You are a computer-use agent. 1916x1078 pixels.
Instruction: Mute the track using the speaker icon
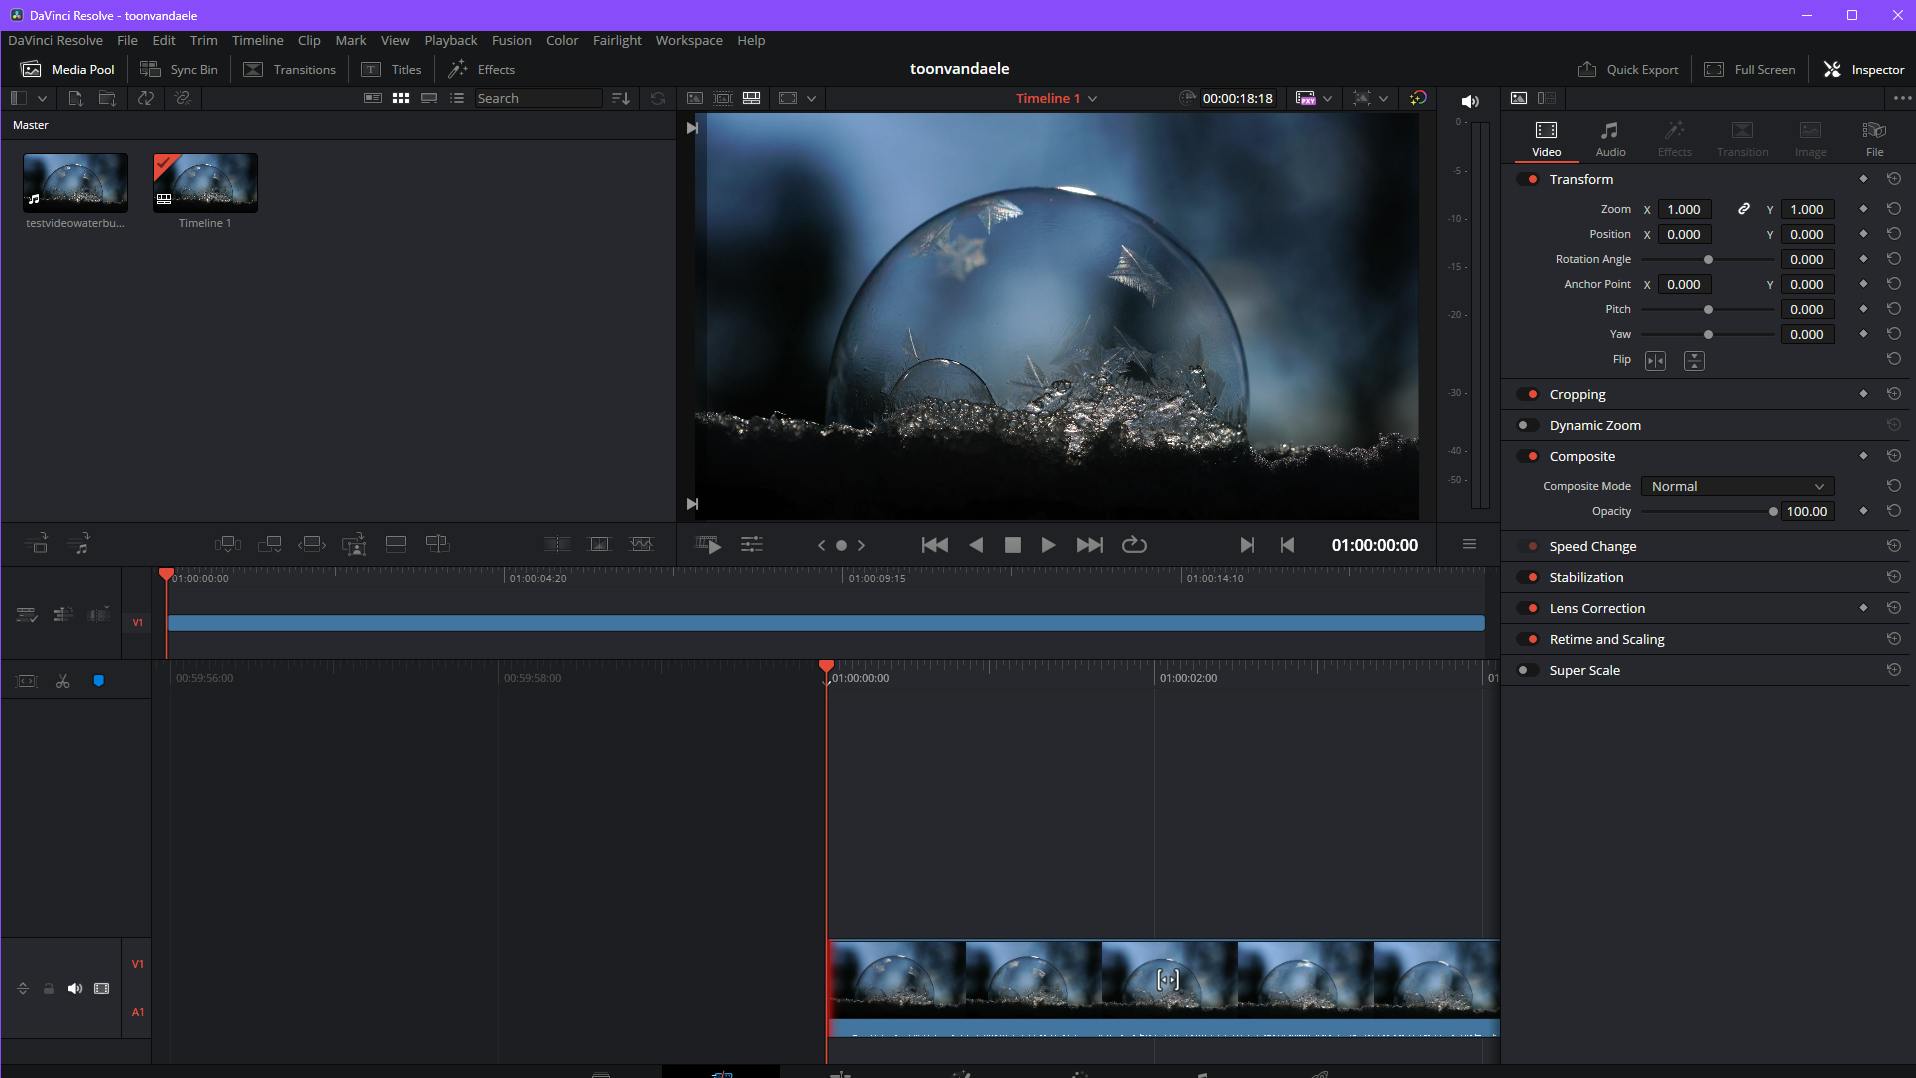pyautogui.click(x=75, y=988)
